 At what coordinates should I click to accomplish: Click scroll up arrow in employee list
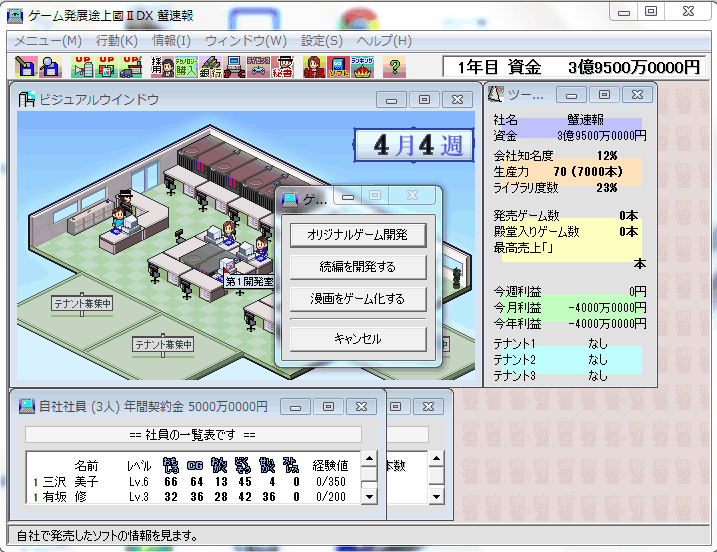pyautogui.click(x=369, y=459)
